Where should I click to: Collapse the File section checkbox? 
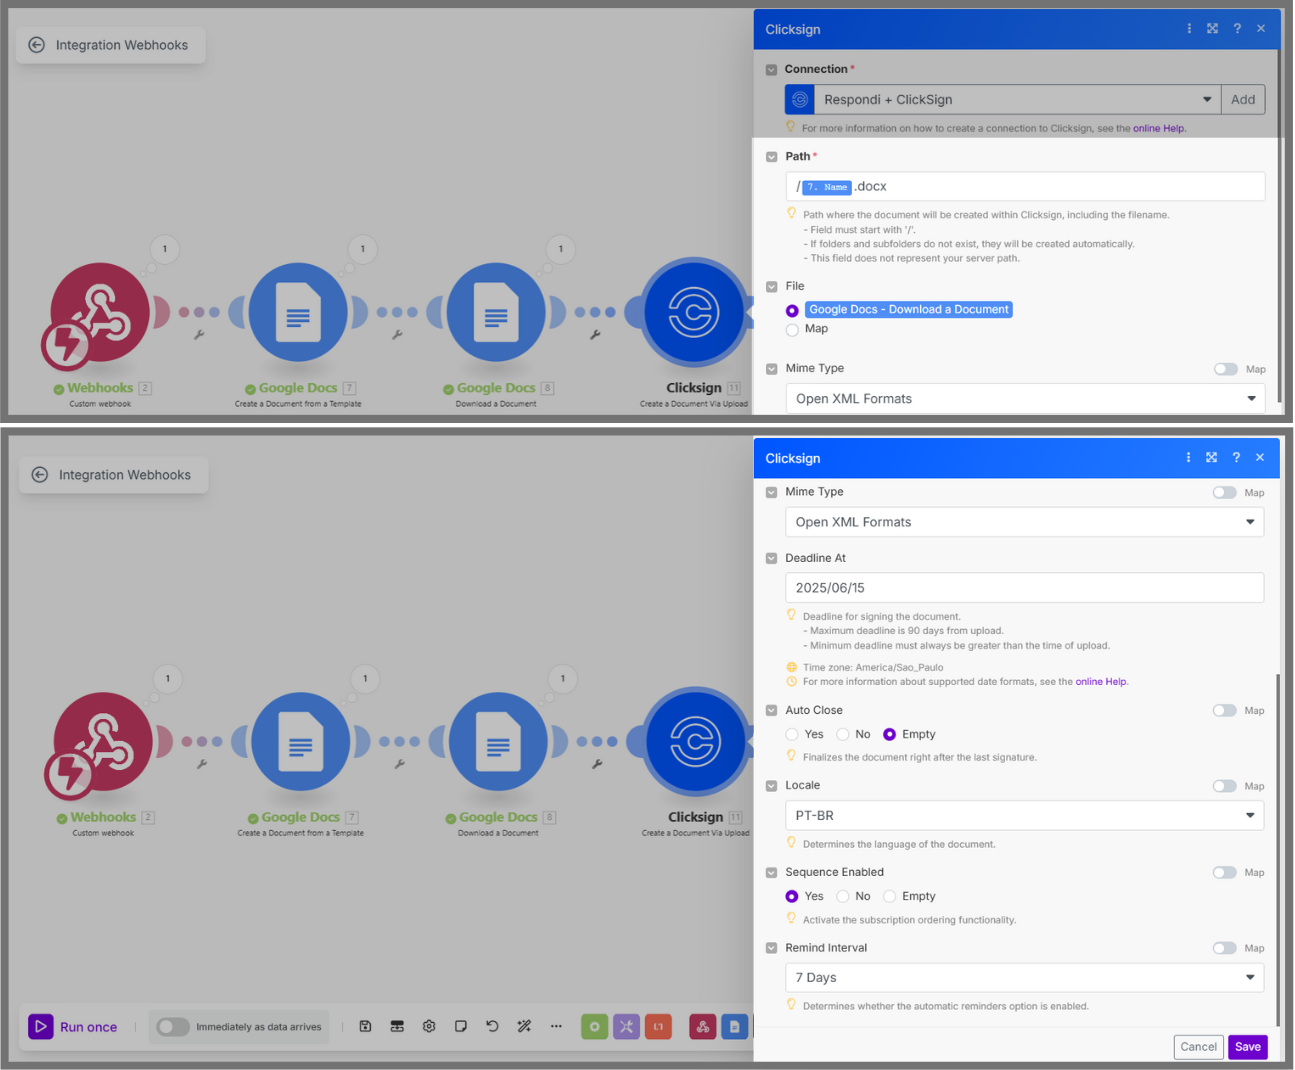tap(771, 287)
